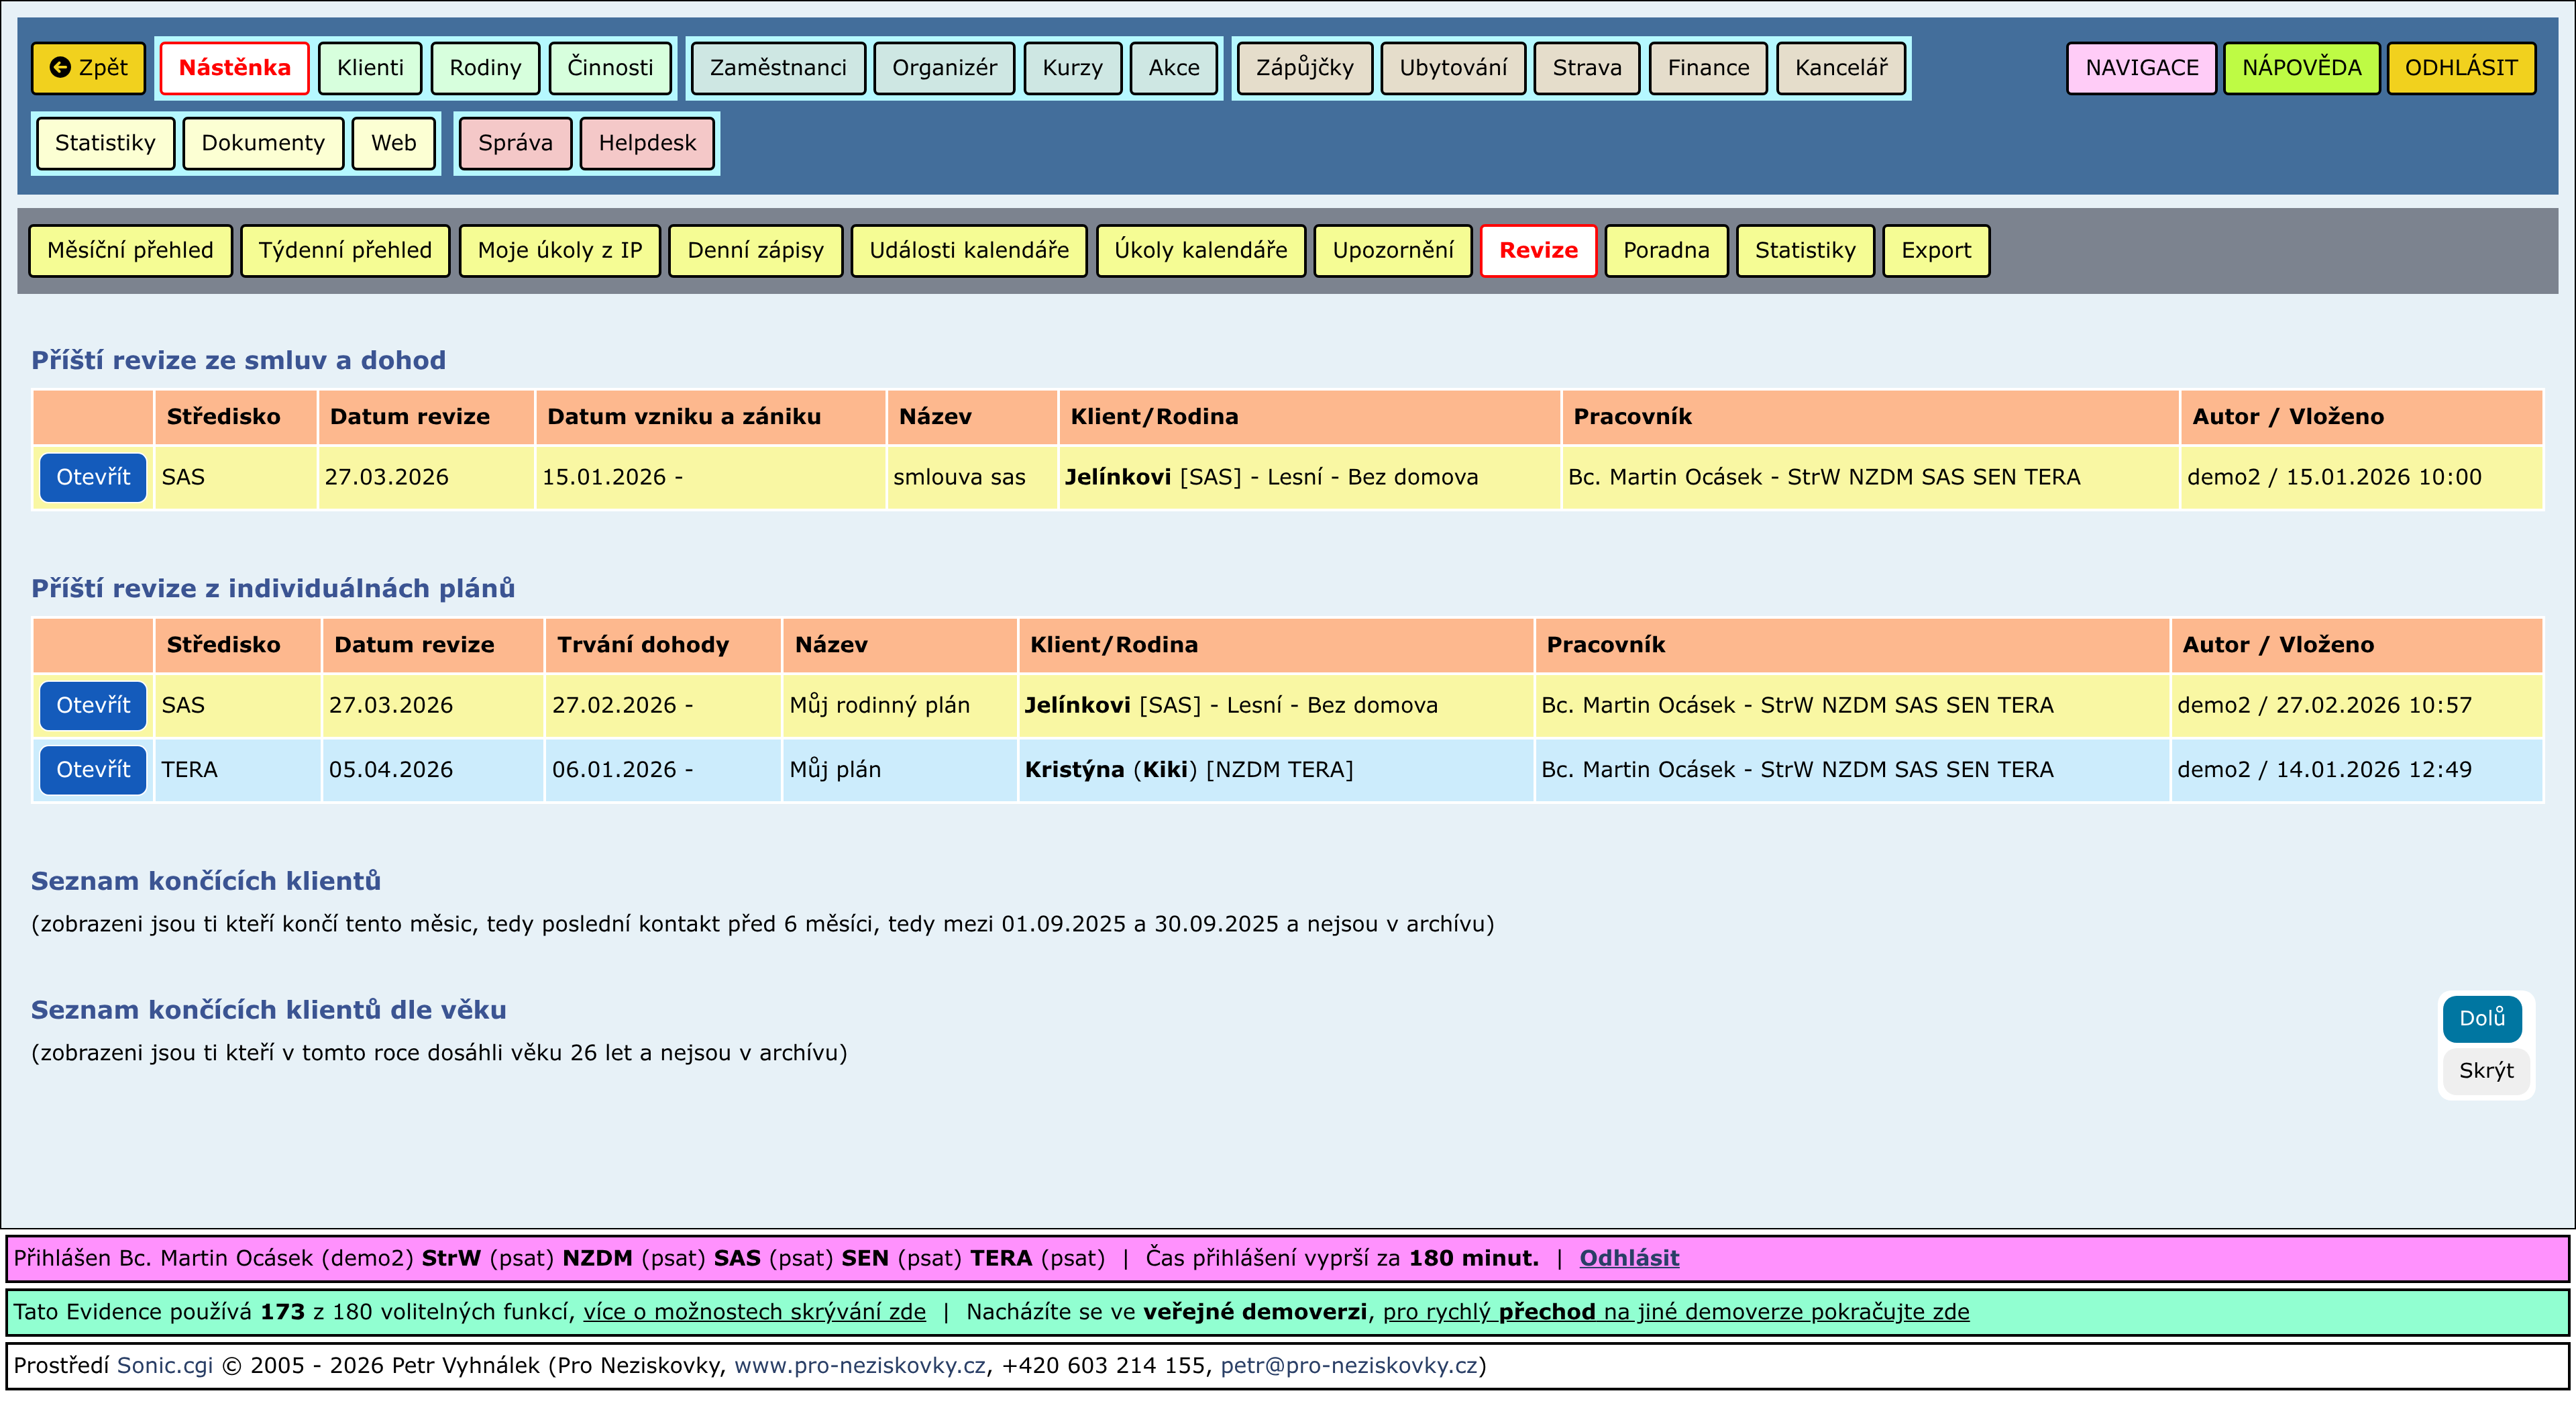The width and height of the screenshot is (2576, 1428).
Task: Switch to Měsíční přehled tab
Action: [130, 251]
